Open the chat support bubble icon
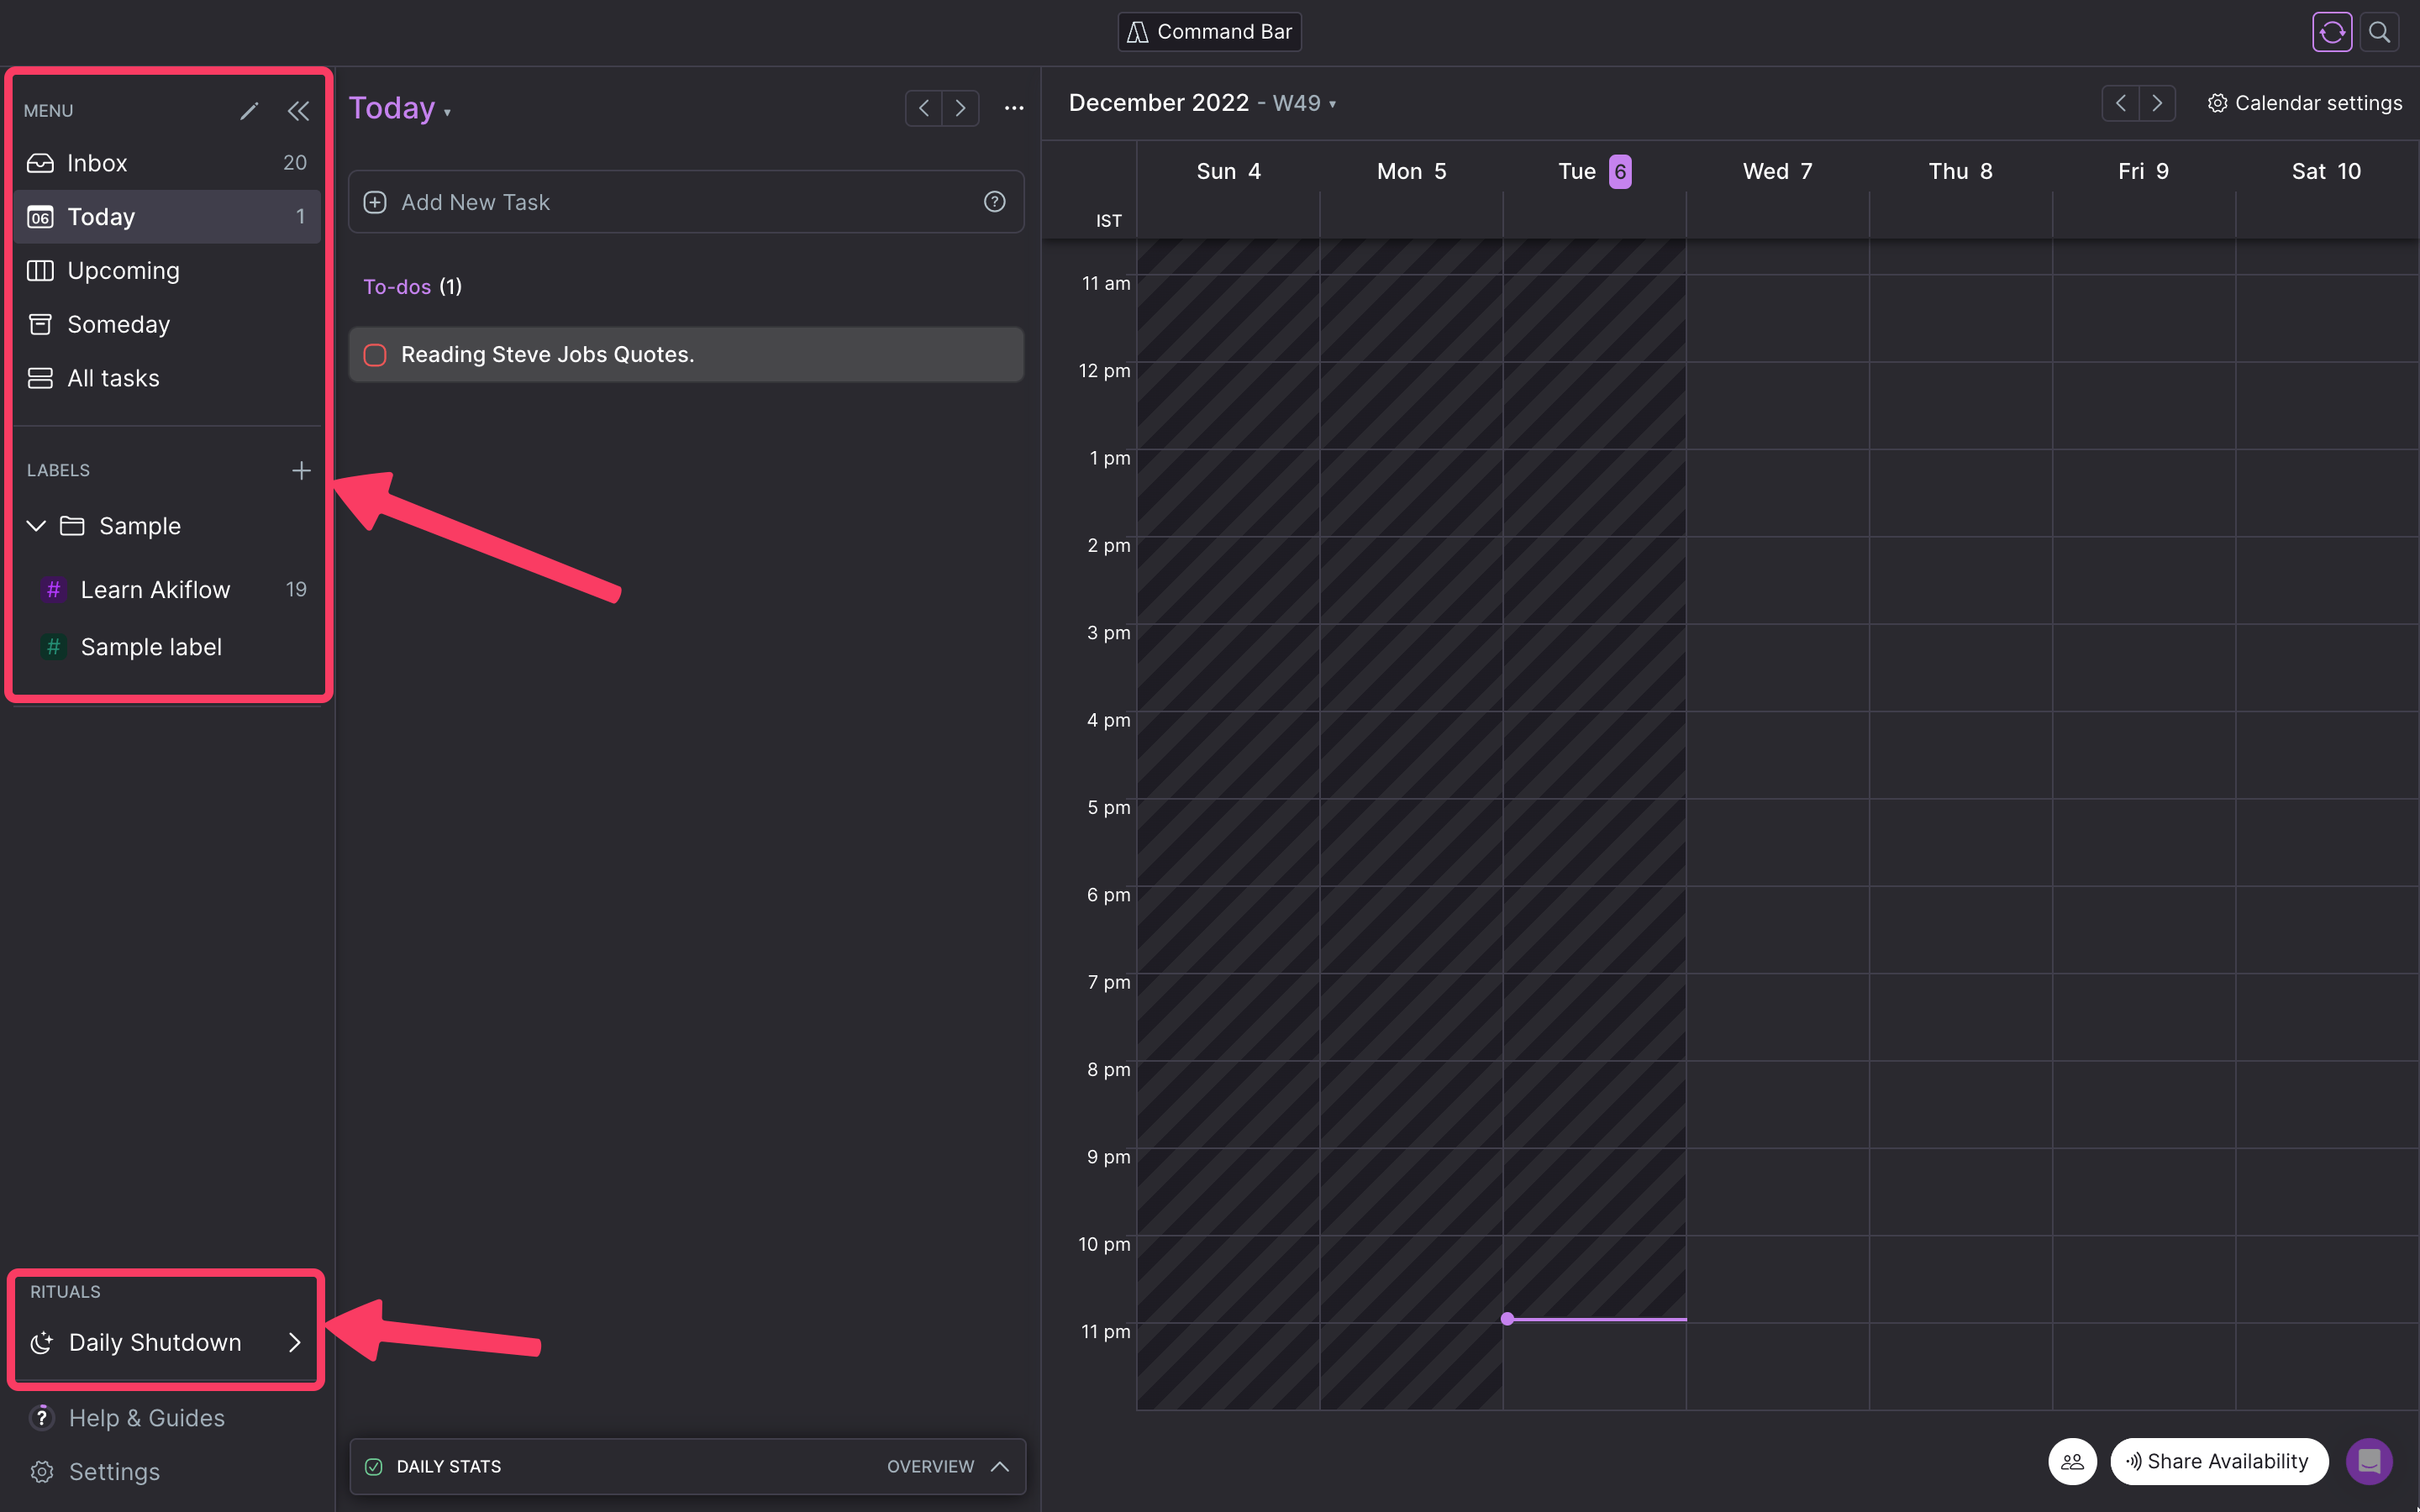The height and width of the screenshot is (1512, 2420). pyautogui.click(x=2369, y=1461)
